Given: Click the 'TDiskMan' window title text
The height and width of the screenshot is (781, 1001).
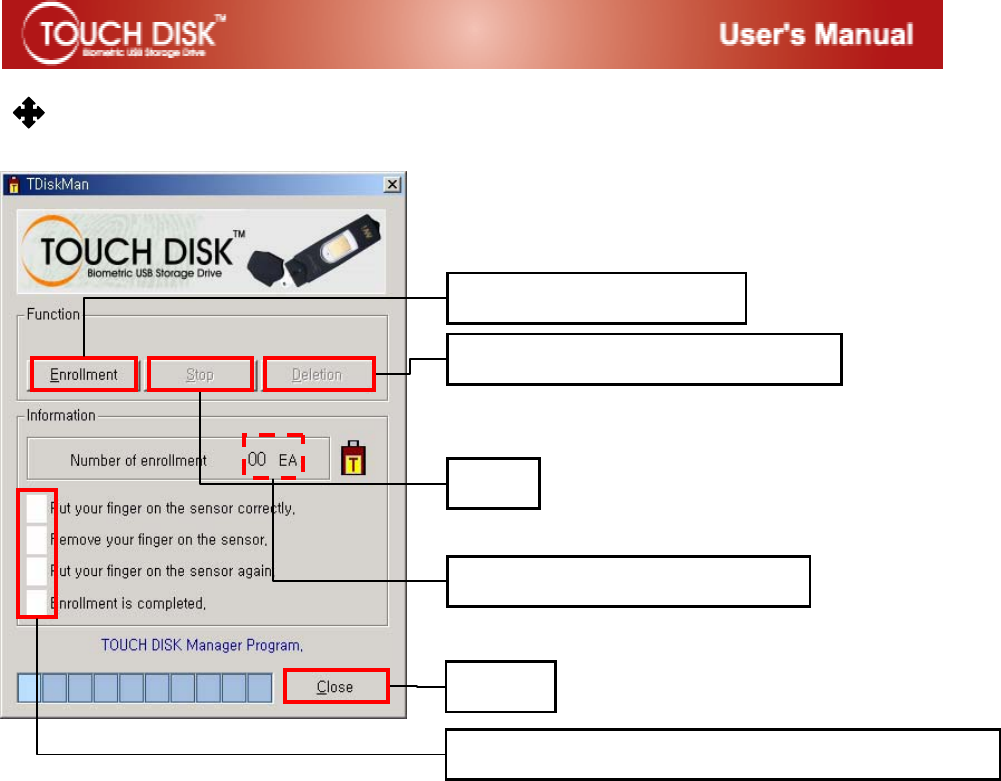Looking at the screenshot, I should point(57,185).
